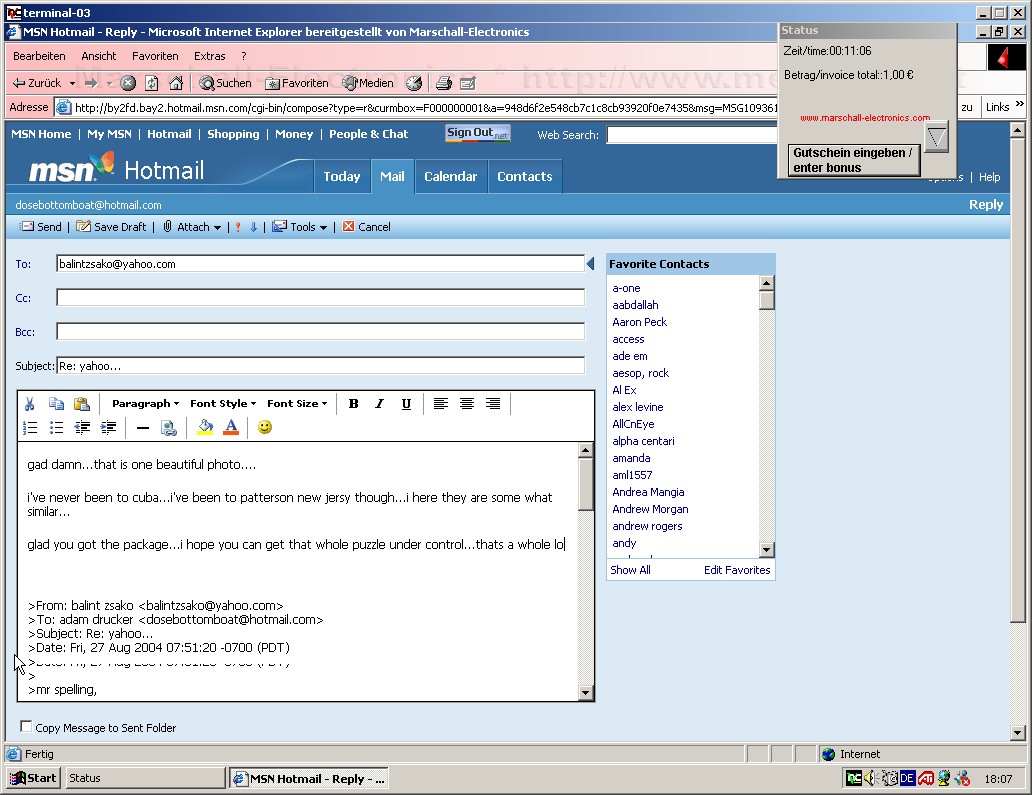
Task: Click Show All contacts link
Action: (x=630, y=570)
